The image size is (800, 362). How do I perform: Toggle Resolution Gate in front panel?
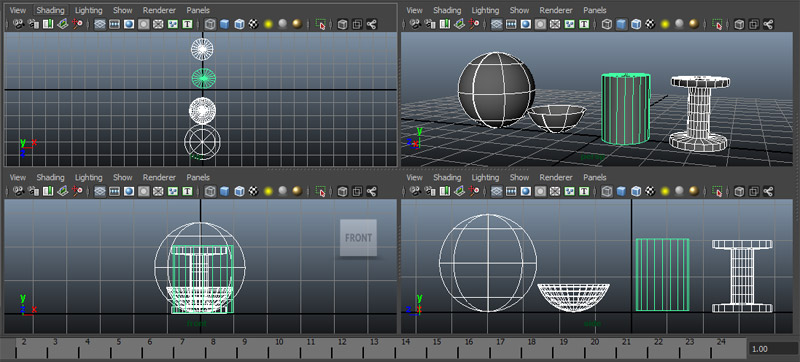click(x=129, y=191)
